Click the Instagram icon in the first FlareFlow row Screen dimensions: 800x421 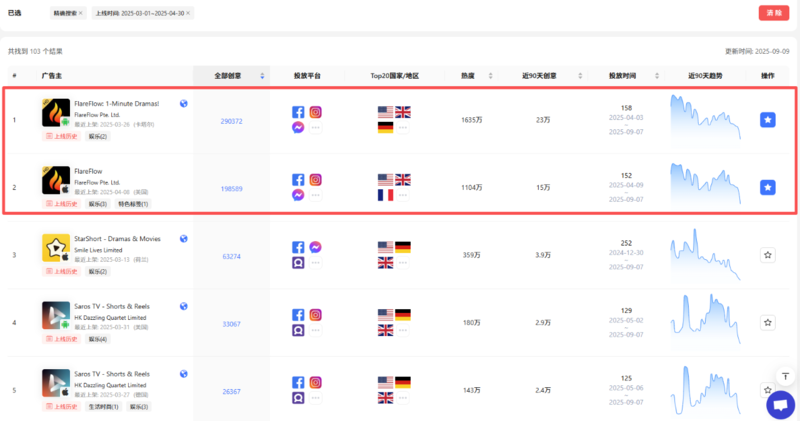click(x=315, y=112)
